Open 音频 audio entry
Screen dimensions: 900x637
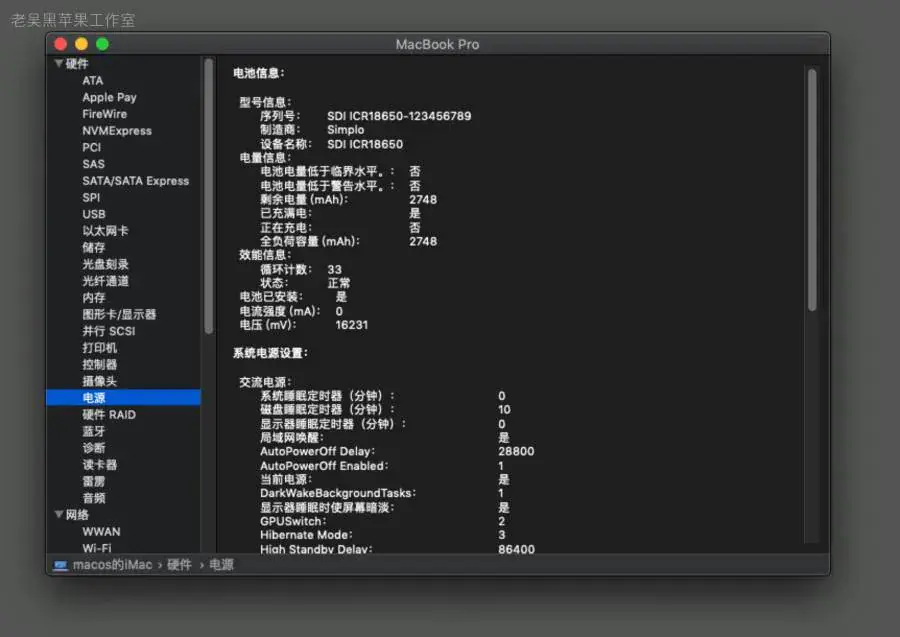tap(94, 498)
